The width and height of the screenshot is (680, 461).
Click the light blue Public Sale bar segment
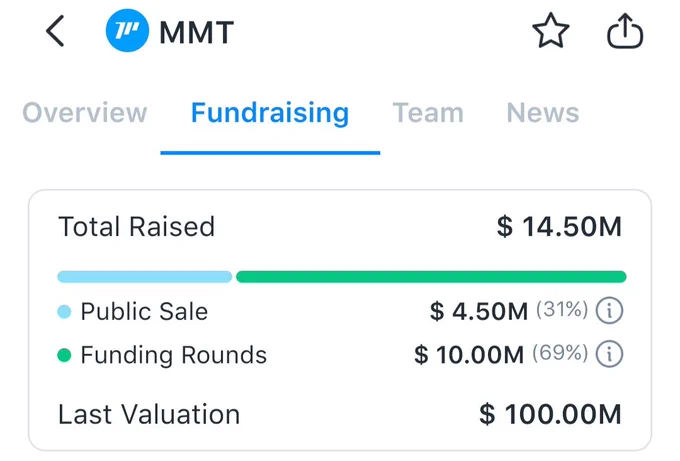145,277
